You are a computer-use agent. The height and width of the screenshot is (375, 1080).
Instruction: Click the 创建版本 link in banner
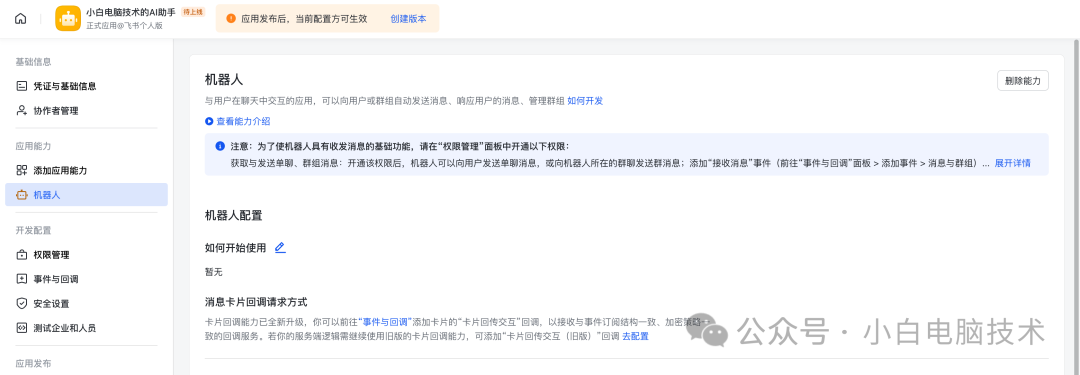pos(408,19)
